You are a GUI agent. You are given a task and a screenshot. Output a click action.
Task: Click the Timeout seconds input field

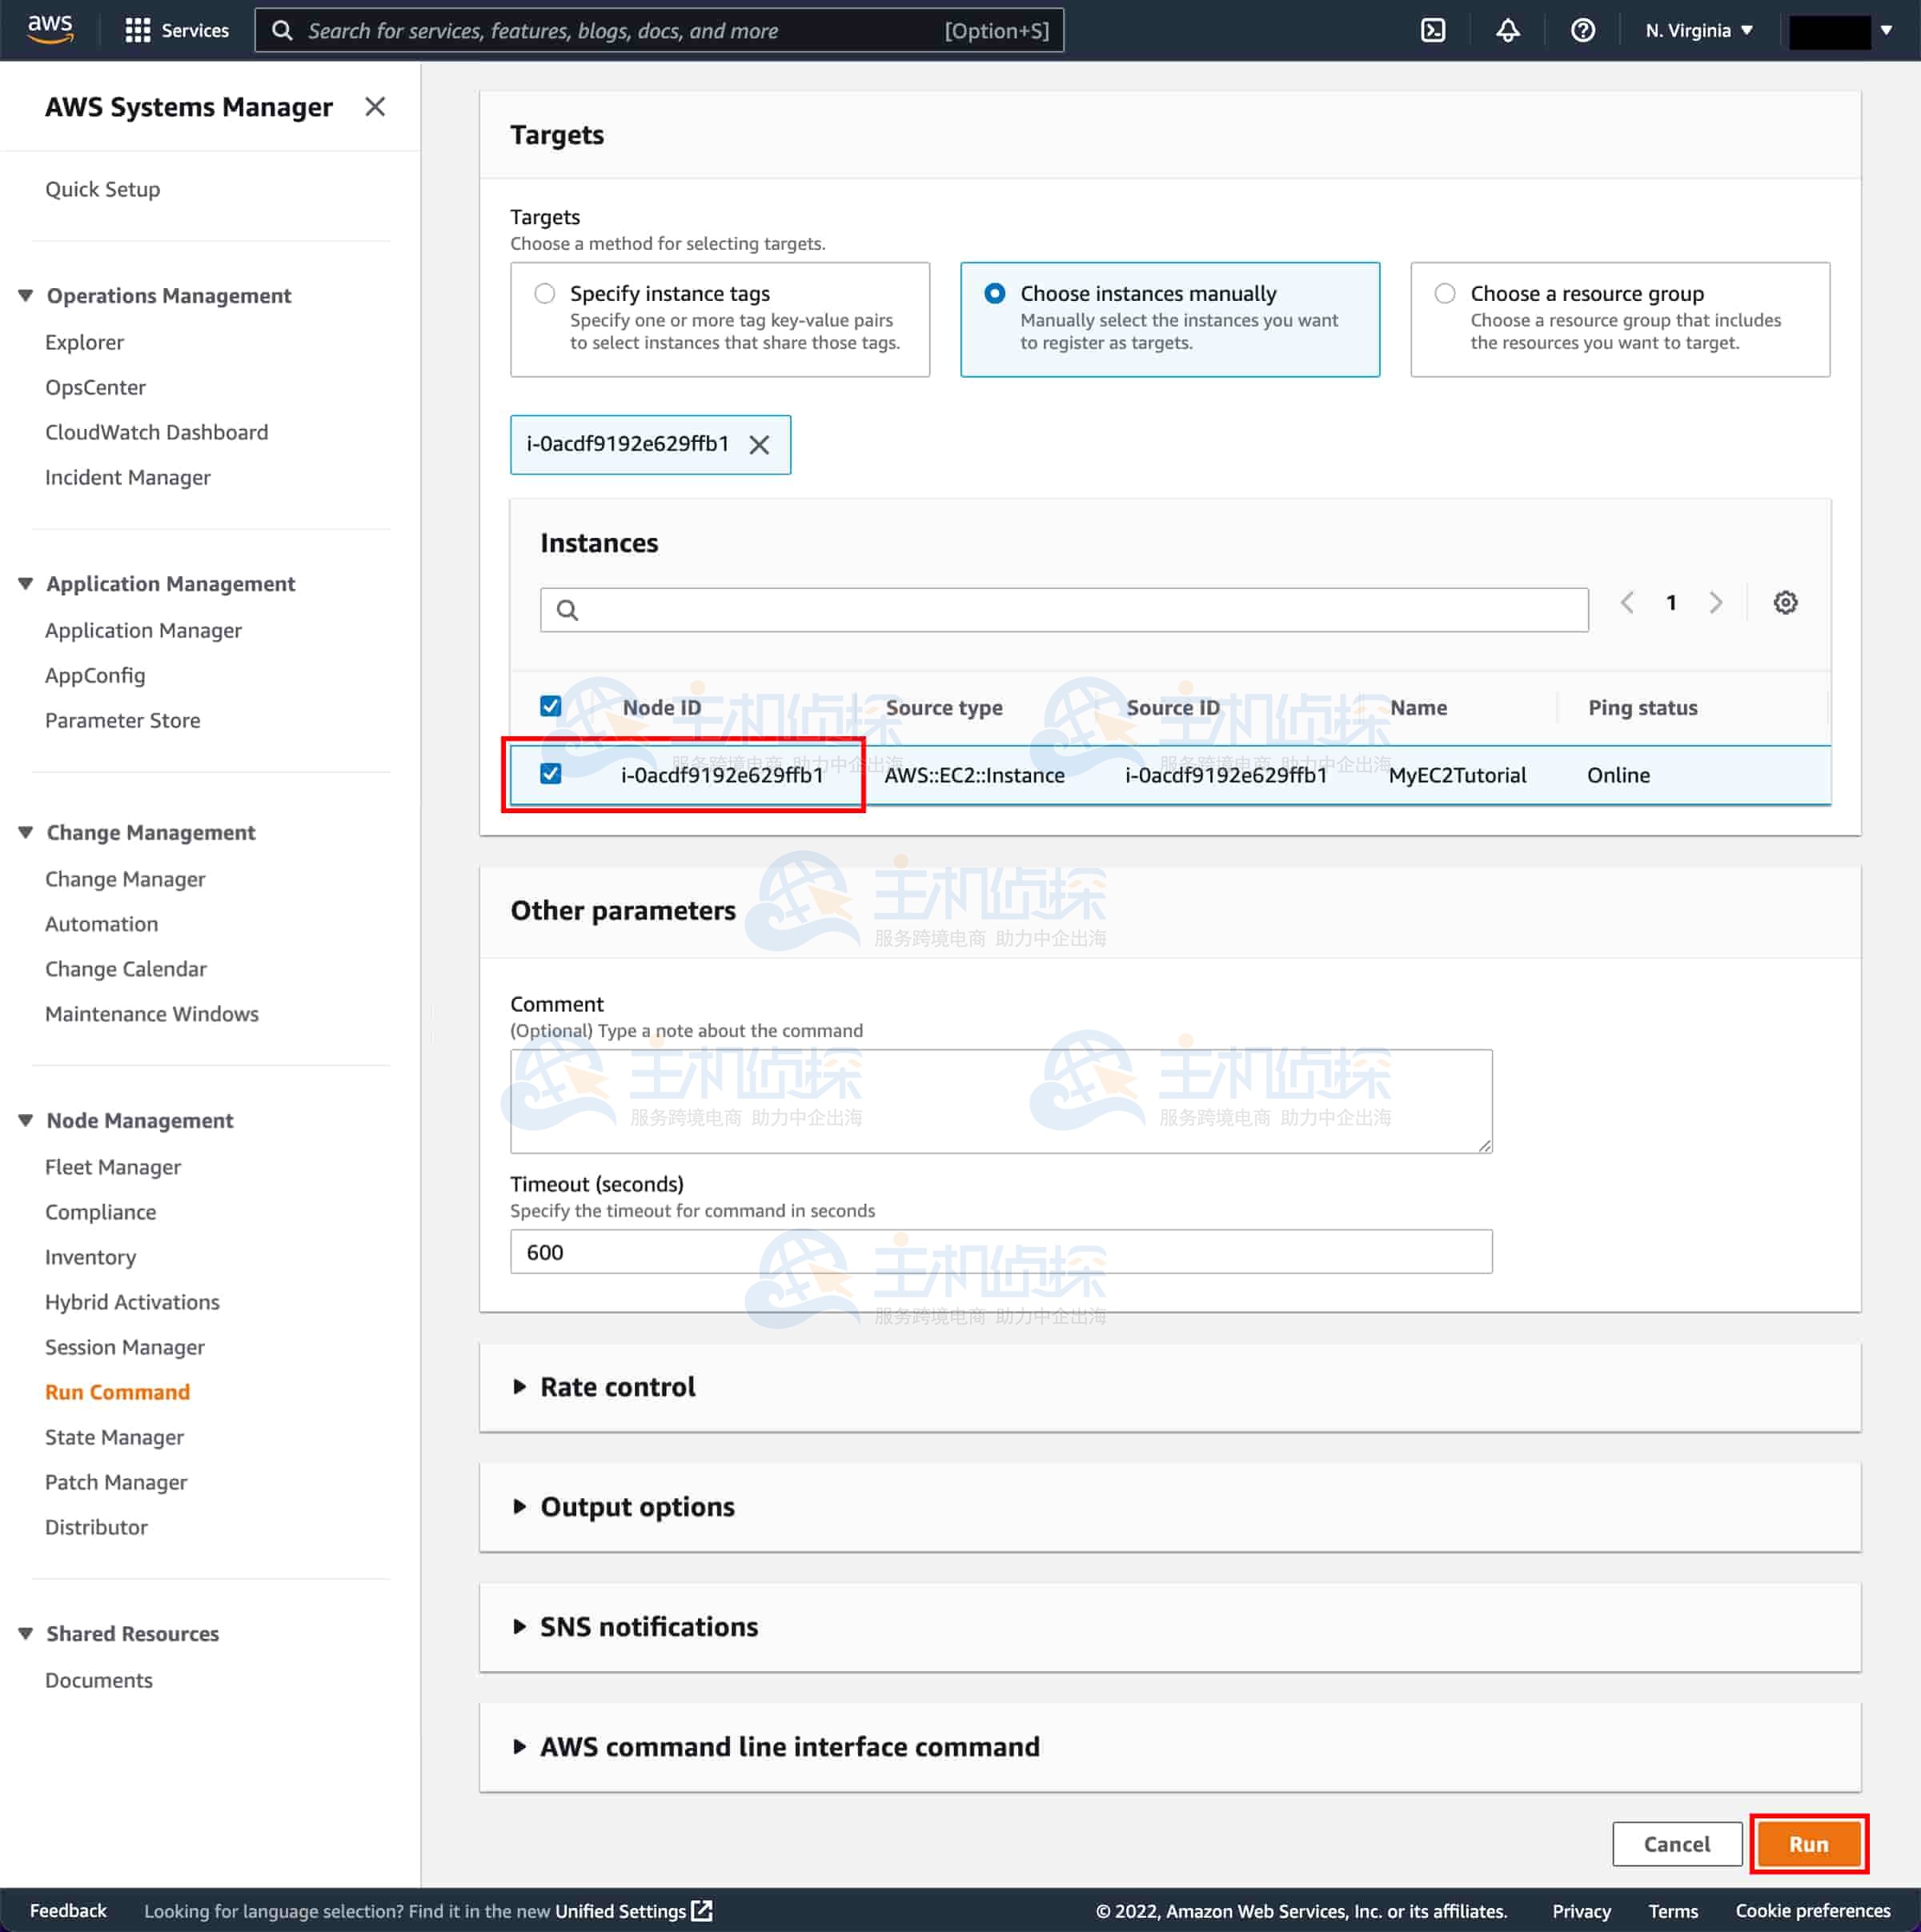1000,1252
